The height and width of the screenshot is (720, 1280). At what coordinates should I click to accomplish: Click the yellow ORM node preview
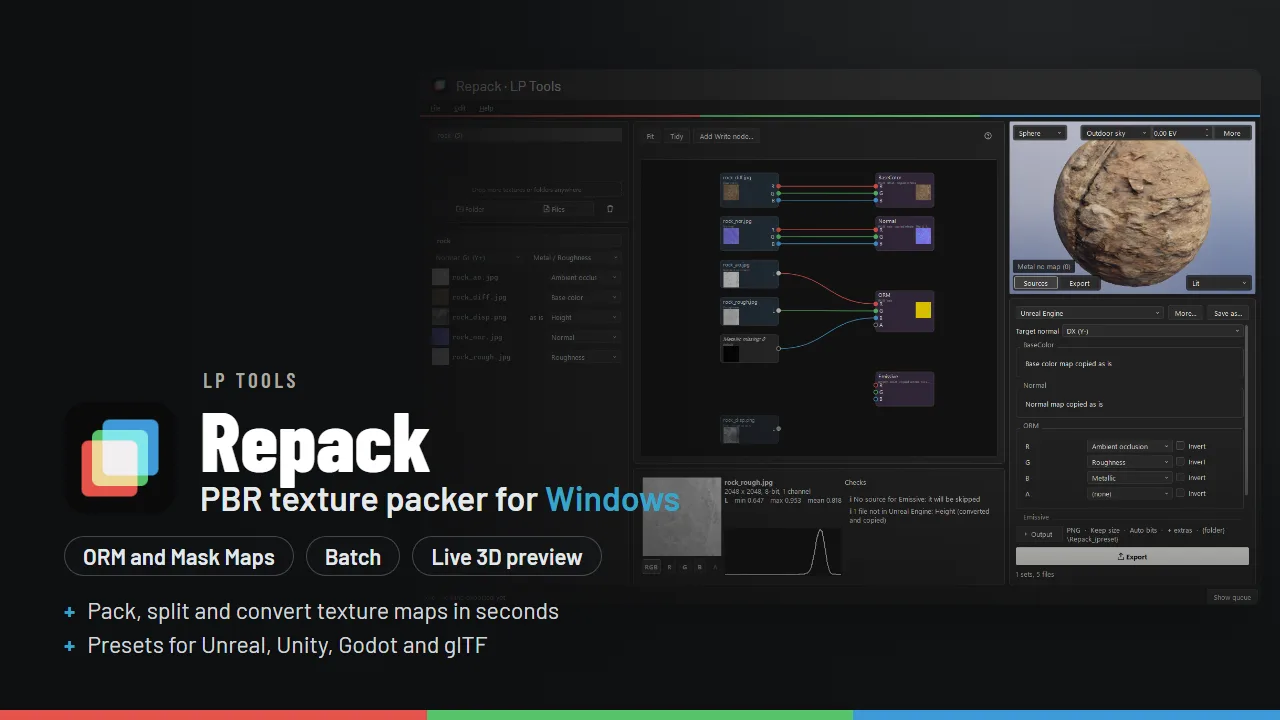[923, 310]
